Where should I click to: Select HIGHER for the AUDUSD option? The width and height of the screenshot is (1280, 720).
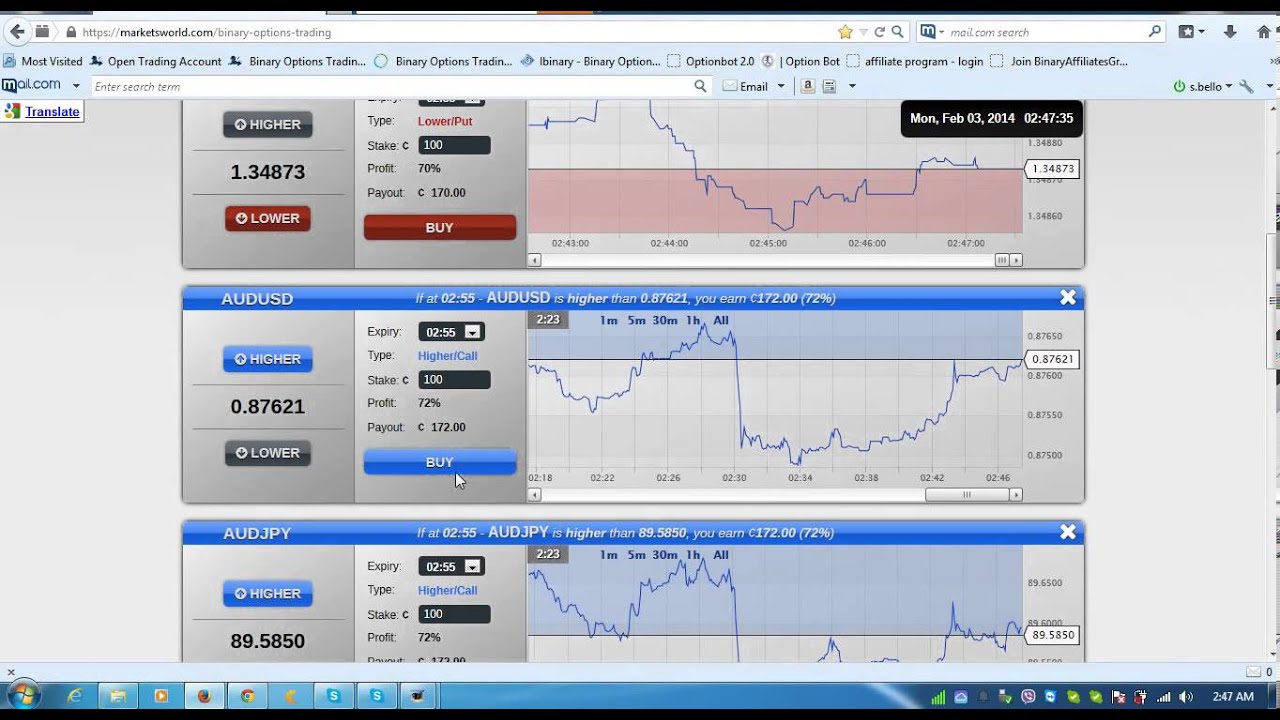pyautogui.click(x=268, y=359)
